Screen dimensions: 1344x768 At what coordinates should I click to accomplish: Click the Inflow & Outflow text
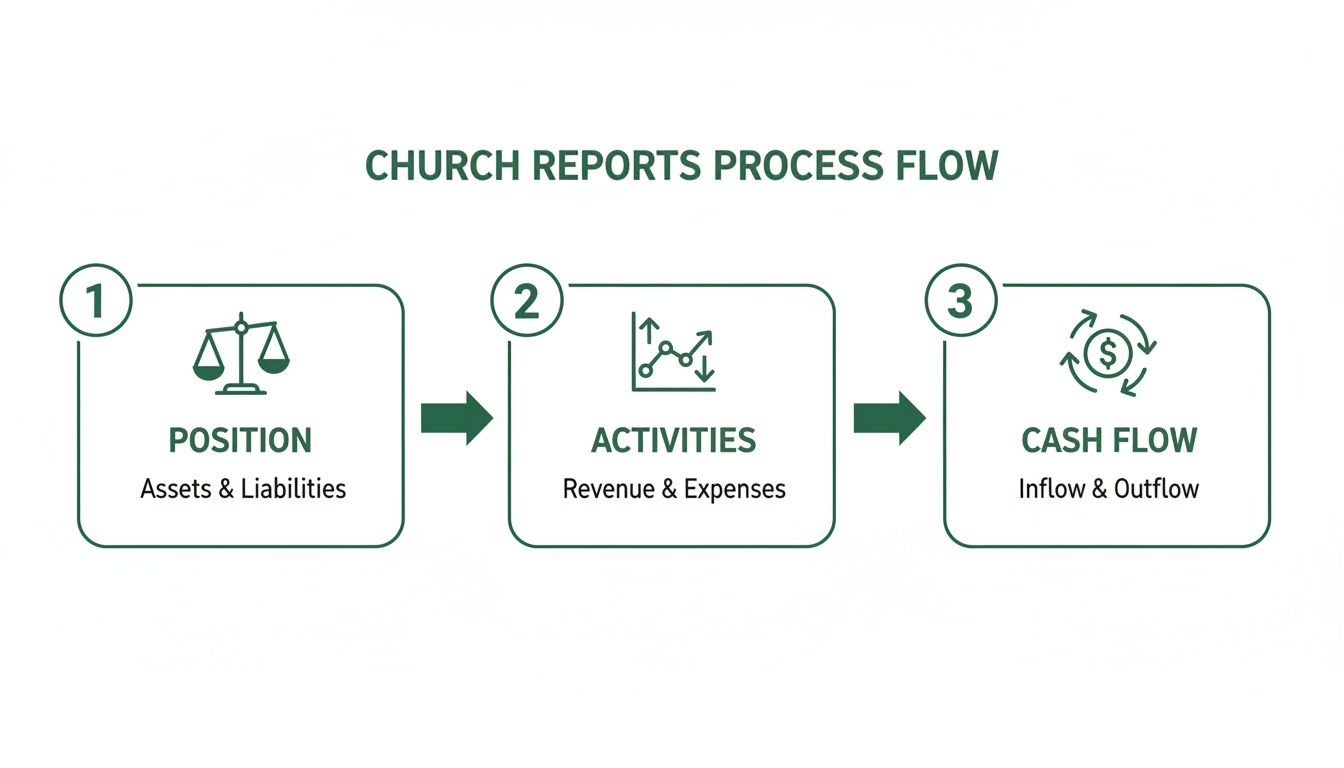tap(1110, 489)
